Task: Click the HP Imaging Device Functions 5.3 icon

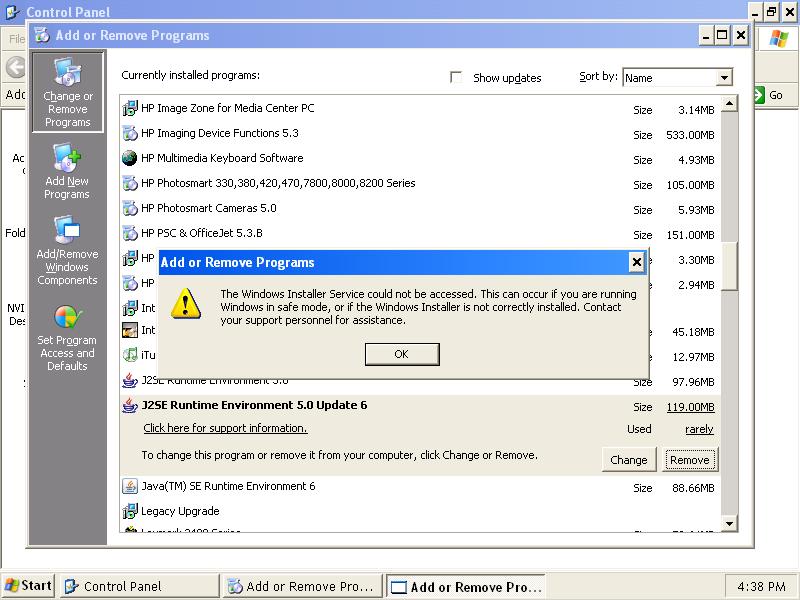Action: coord(130,133)
